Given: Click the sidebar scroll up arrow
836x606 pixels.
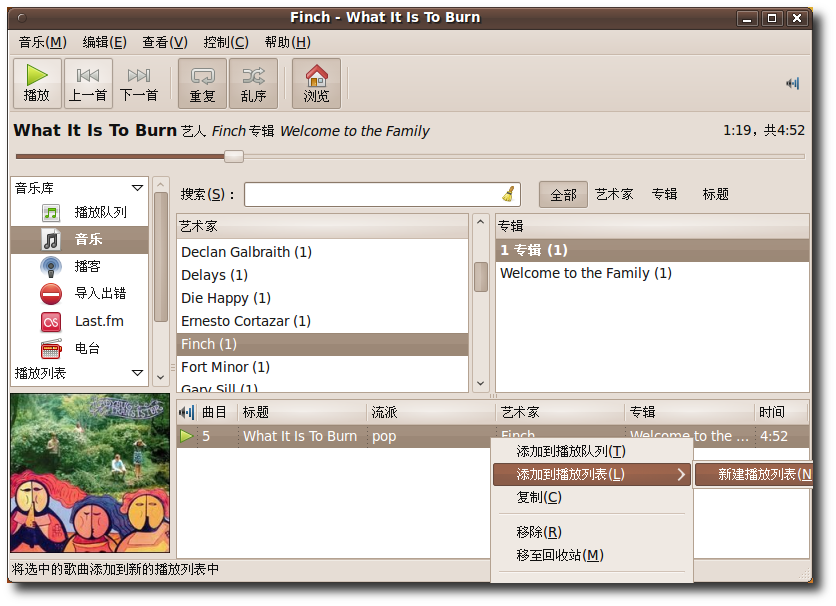Looking at the screenshot, I should 160,184.
